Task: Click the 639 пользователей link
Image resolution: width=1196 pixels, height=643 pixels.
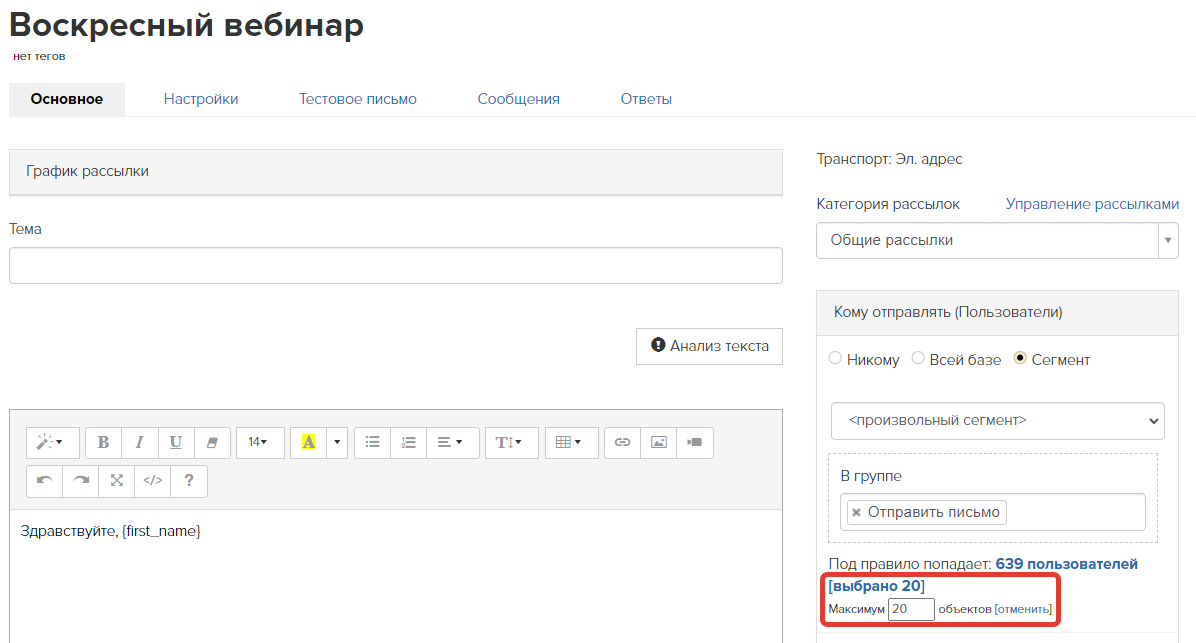Action: pos(1066,564)
